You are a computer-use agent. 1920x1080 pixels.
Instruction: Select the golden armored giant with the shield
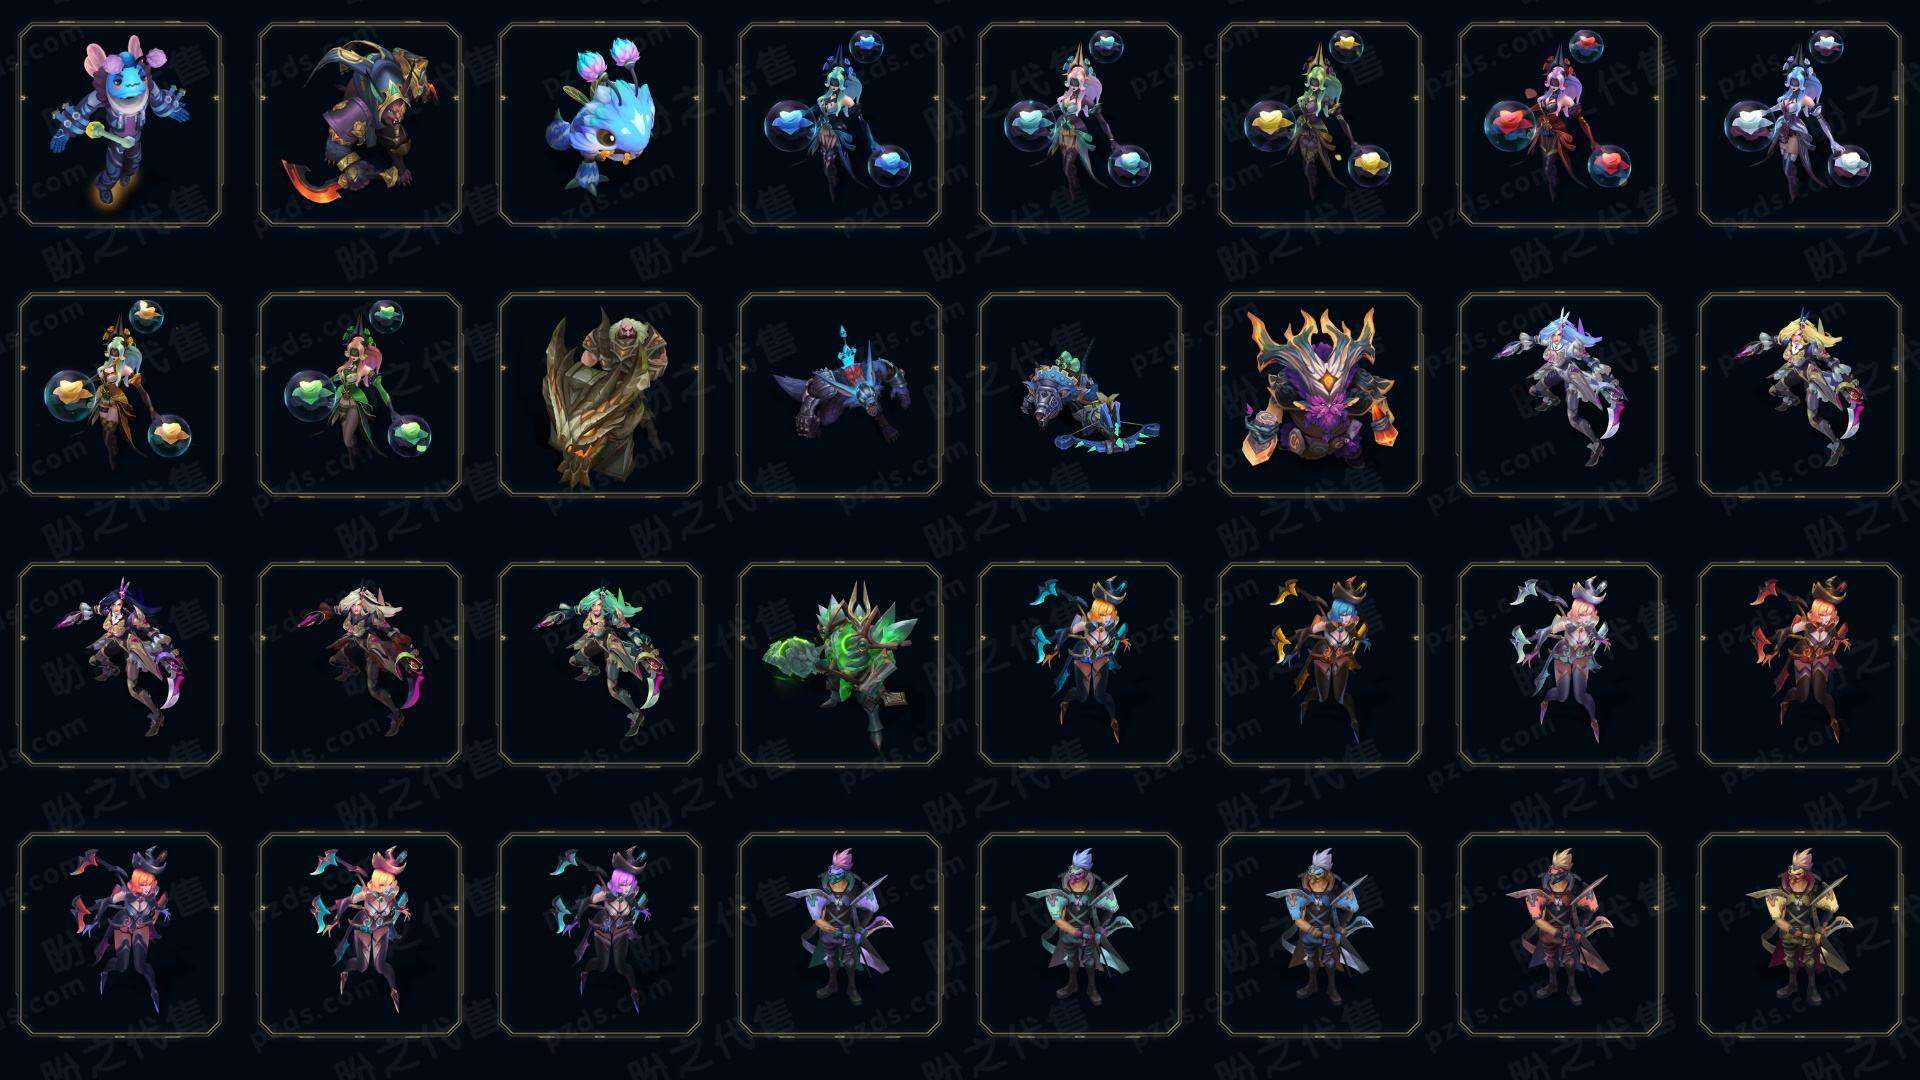(x=600, y=394)
